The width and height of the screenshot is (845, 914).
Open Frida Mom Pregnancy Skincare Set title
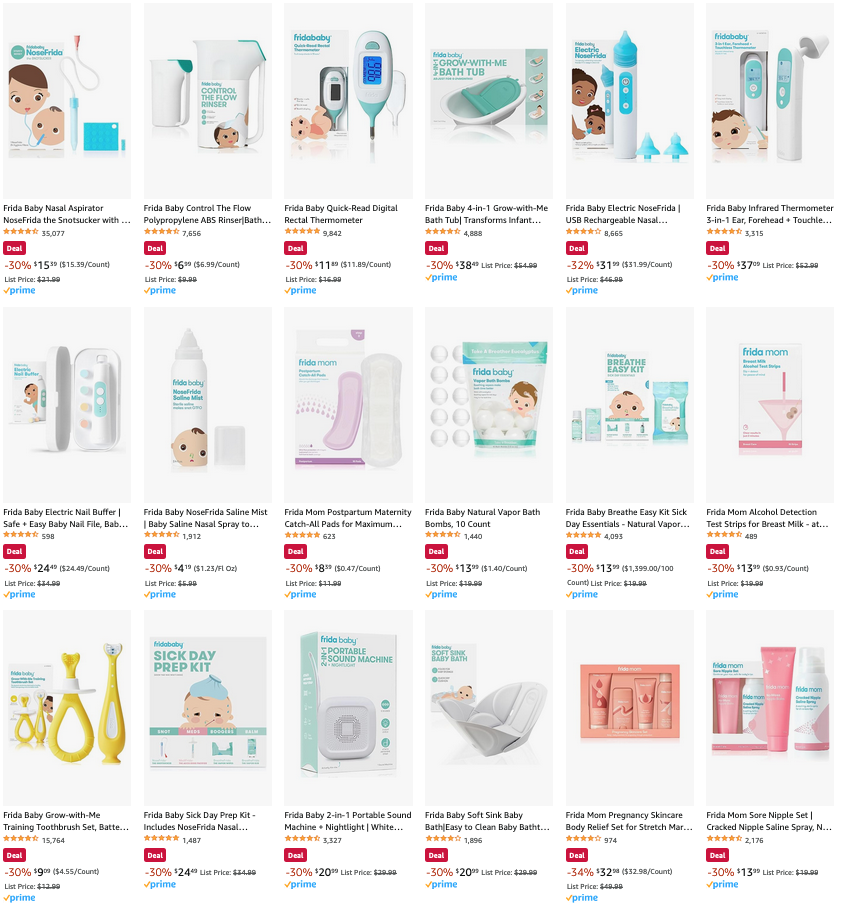pyautogui.click(x=629, y=821)
